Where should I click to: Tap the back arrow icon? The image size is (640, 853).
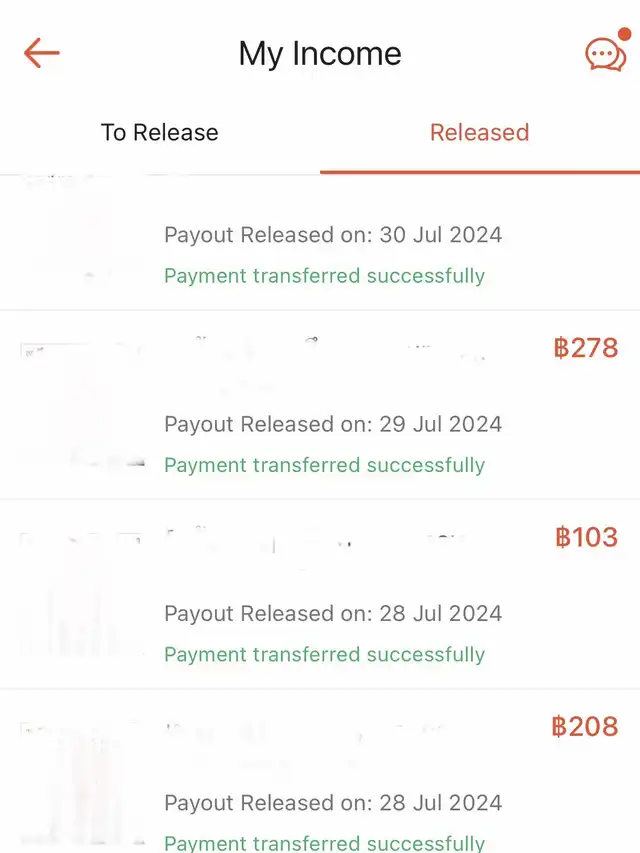coord(42,53)
